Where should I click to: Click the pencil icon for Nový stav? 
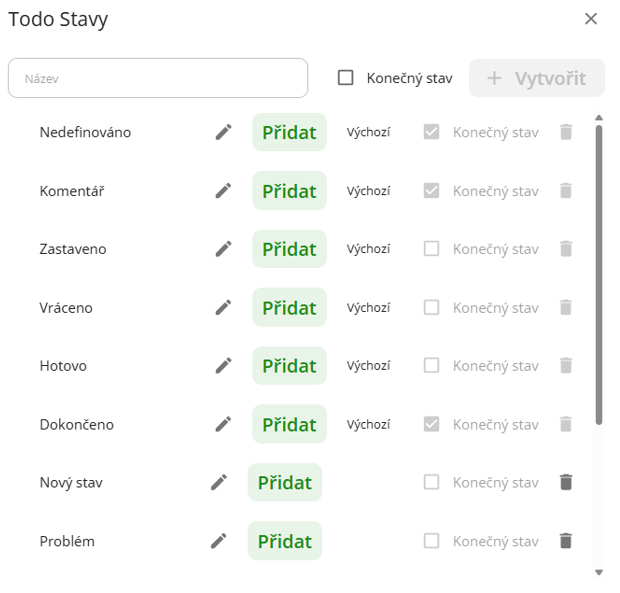tap(219, 483)
